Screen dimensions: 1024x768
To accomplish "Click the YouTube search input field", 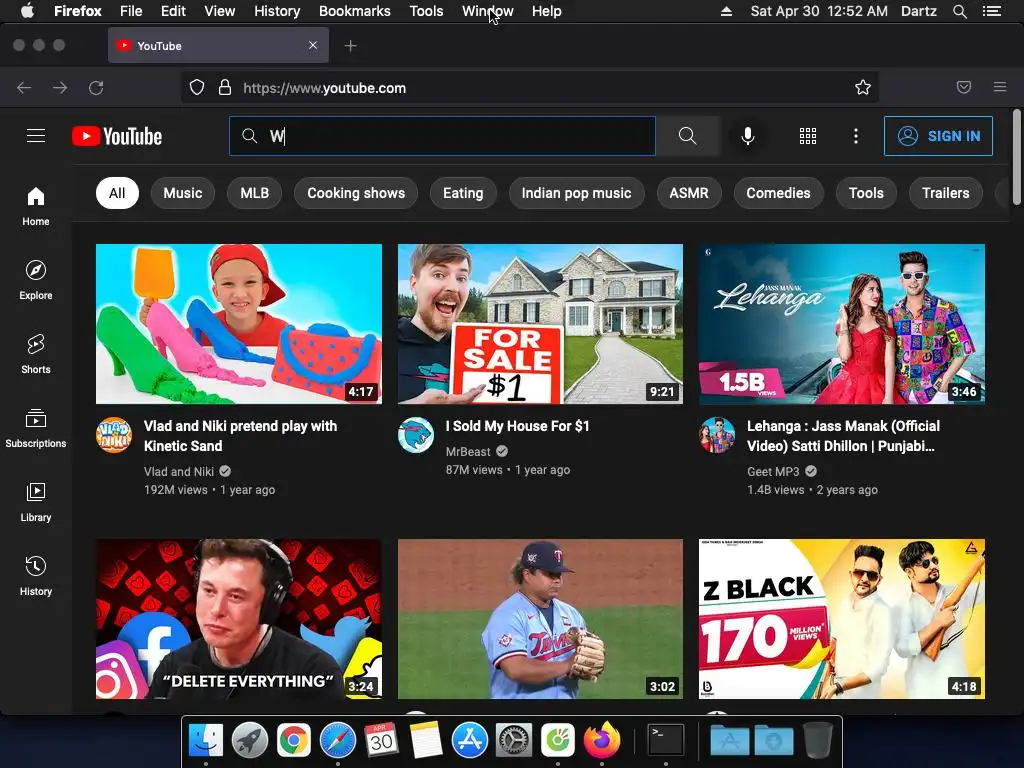I will 442,136.
